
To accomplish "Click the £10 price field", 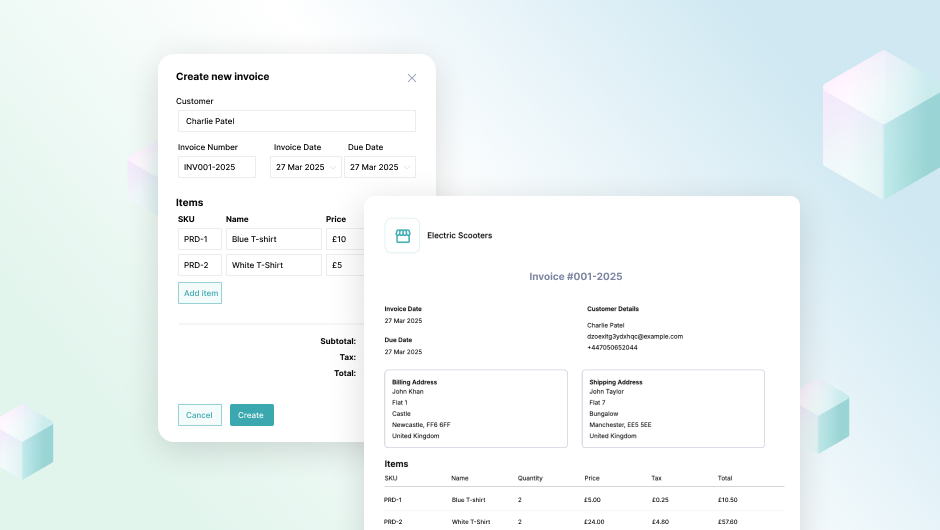I will coord(345,239).
